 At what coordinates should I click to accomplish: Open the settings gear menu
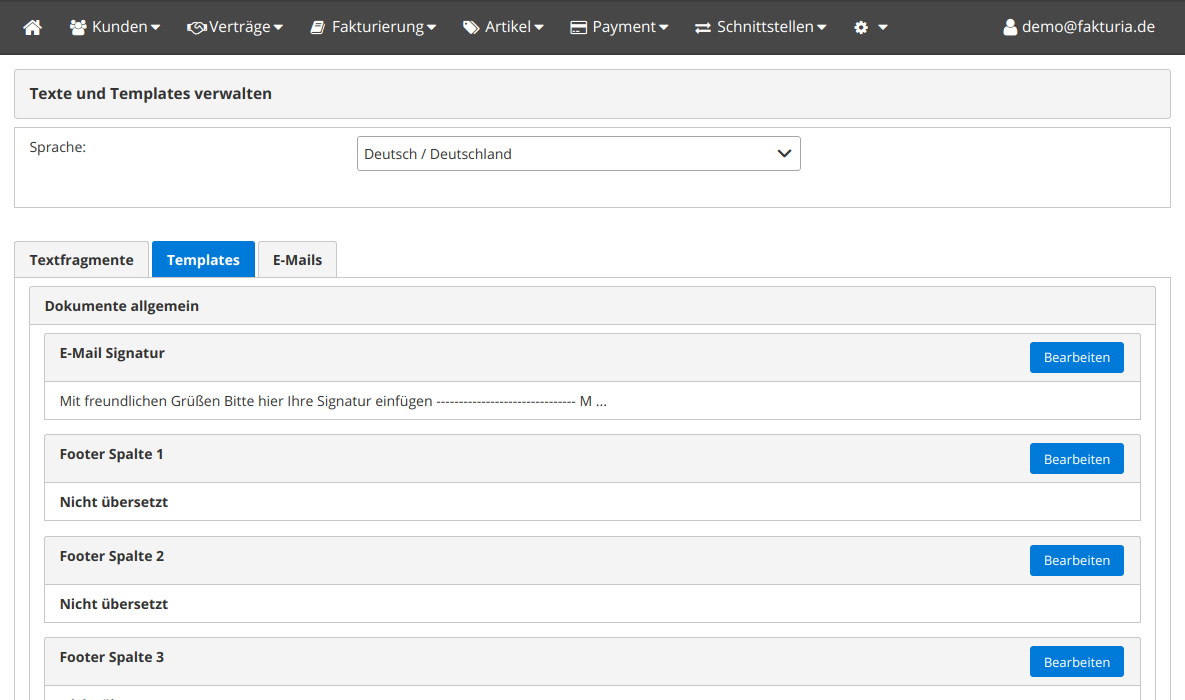[x=869, y=28]
